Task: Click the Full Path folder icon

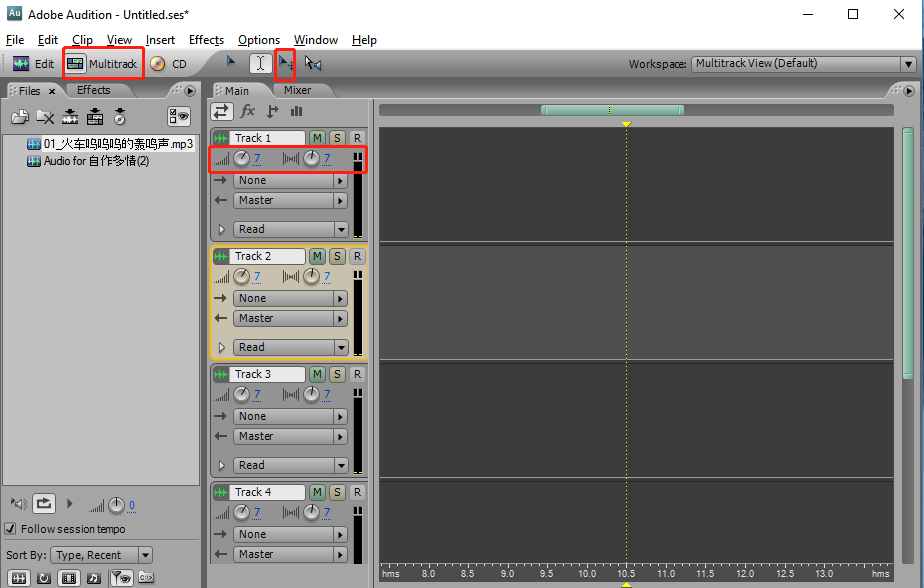Action: (146, 577)
